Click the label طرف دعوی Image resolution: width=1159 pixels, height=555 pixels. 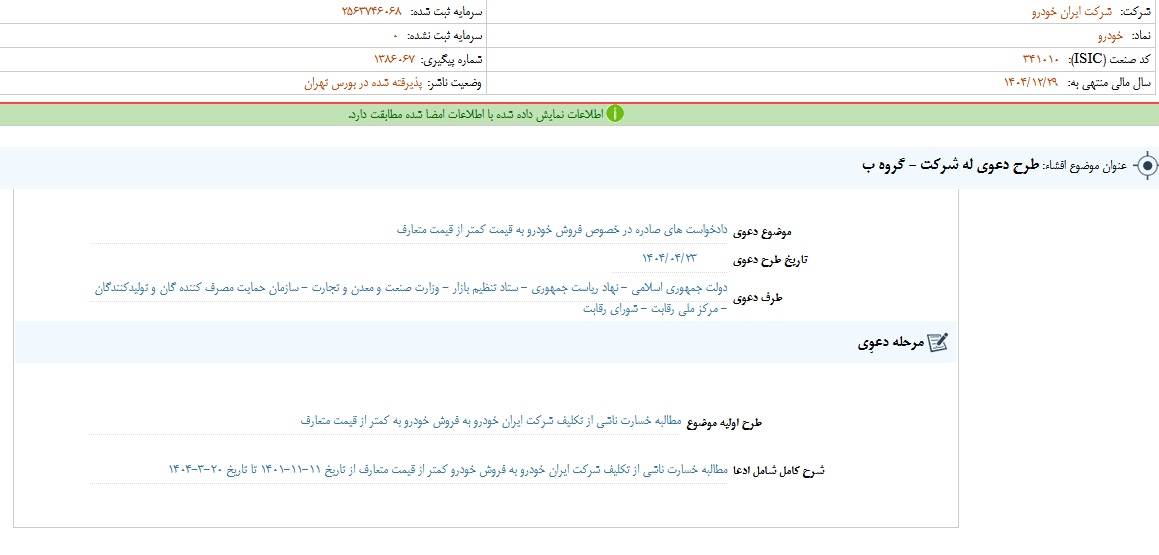click(758, 299)
